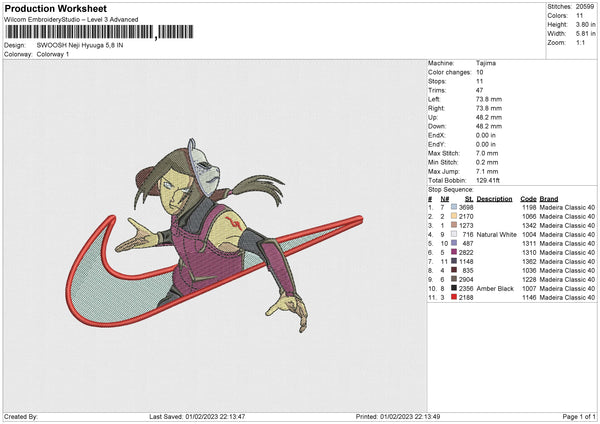Click the 'Description' column header
The image size is (600, 424).
coord(494,199)
